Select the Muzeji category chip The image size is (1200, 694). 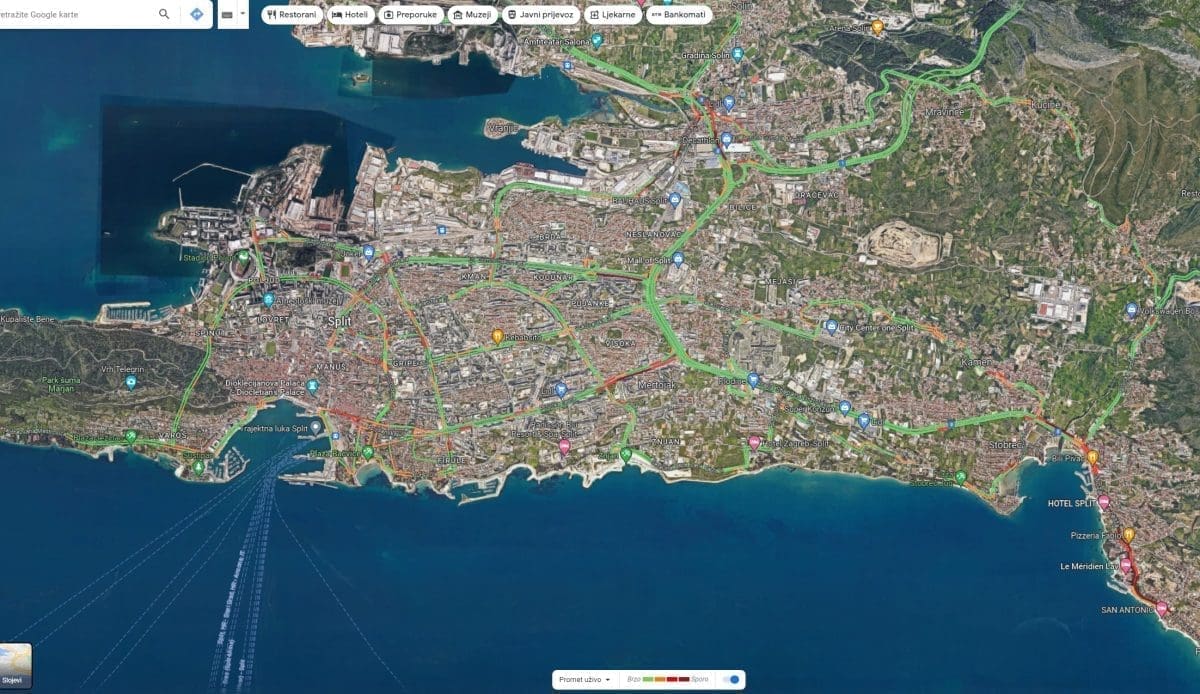click(x=473, y=15)
